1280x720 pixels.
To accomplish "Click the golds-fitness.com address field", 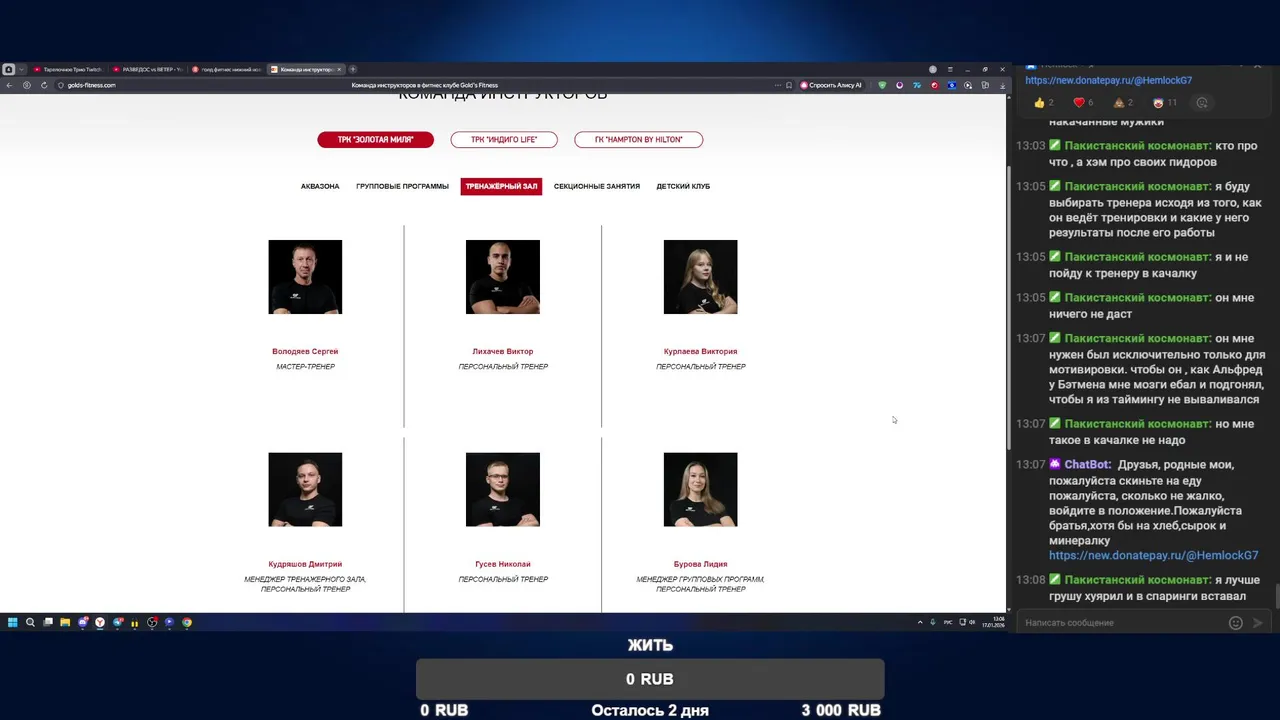I will (x=92, y=85).
